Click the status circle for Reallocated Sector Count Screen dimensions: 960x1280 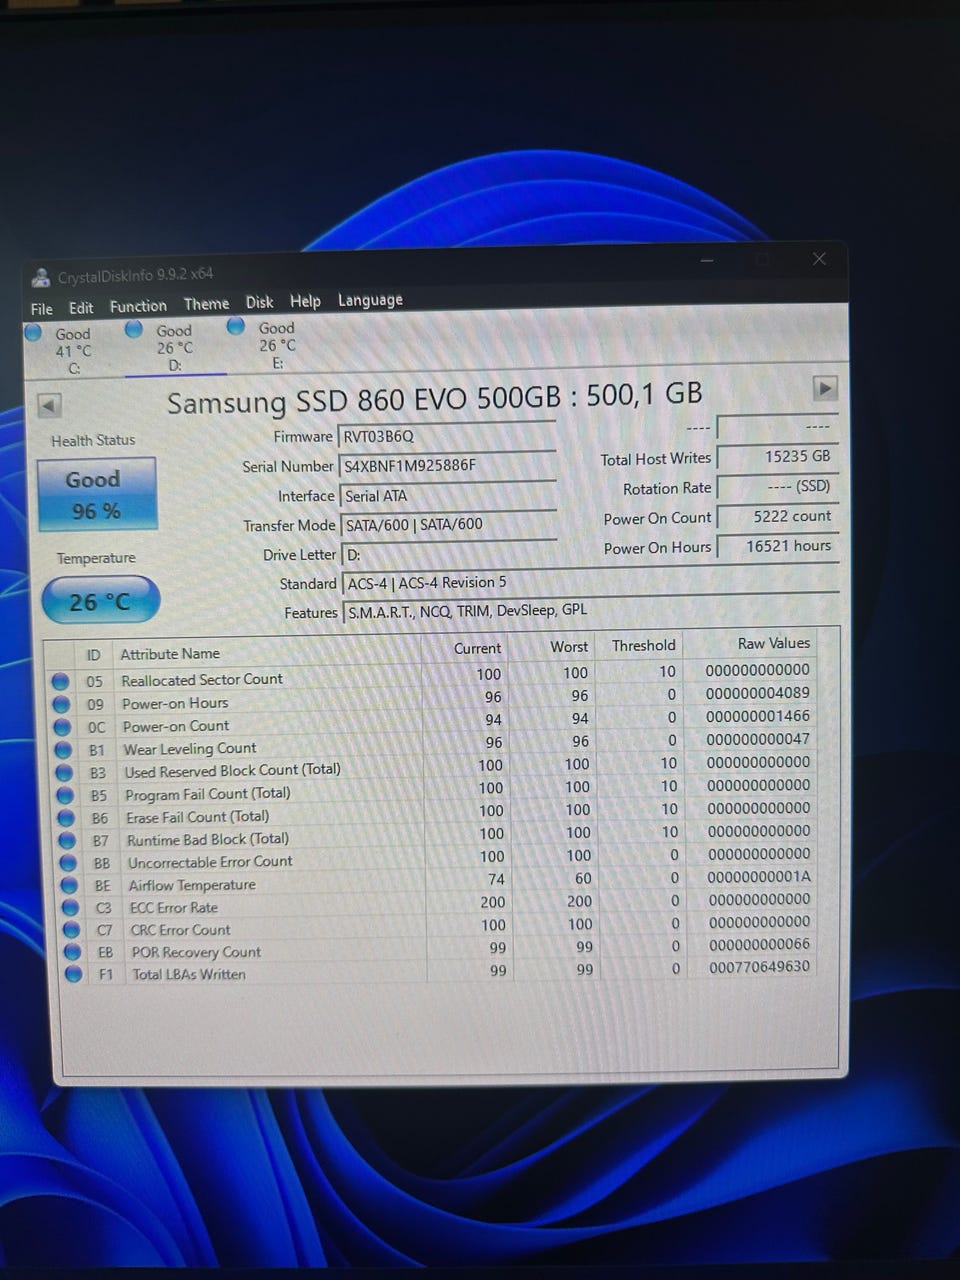[x=60, y=681]
